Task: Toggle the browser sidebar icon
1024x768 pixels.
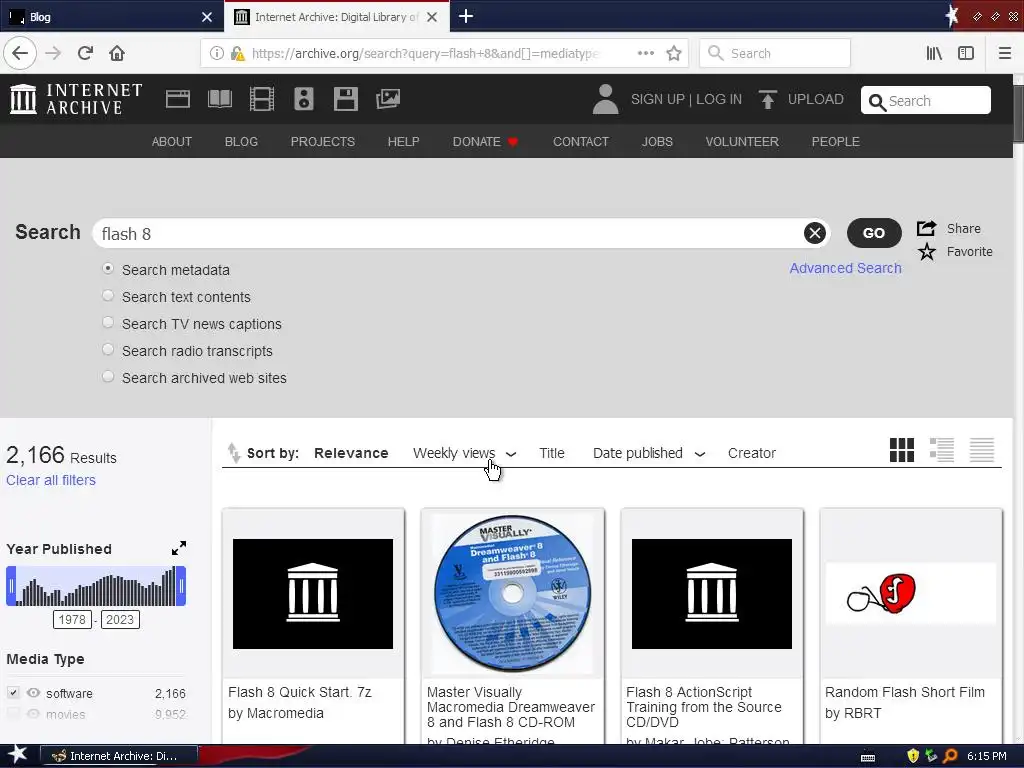Action: 966,53
